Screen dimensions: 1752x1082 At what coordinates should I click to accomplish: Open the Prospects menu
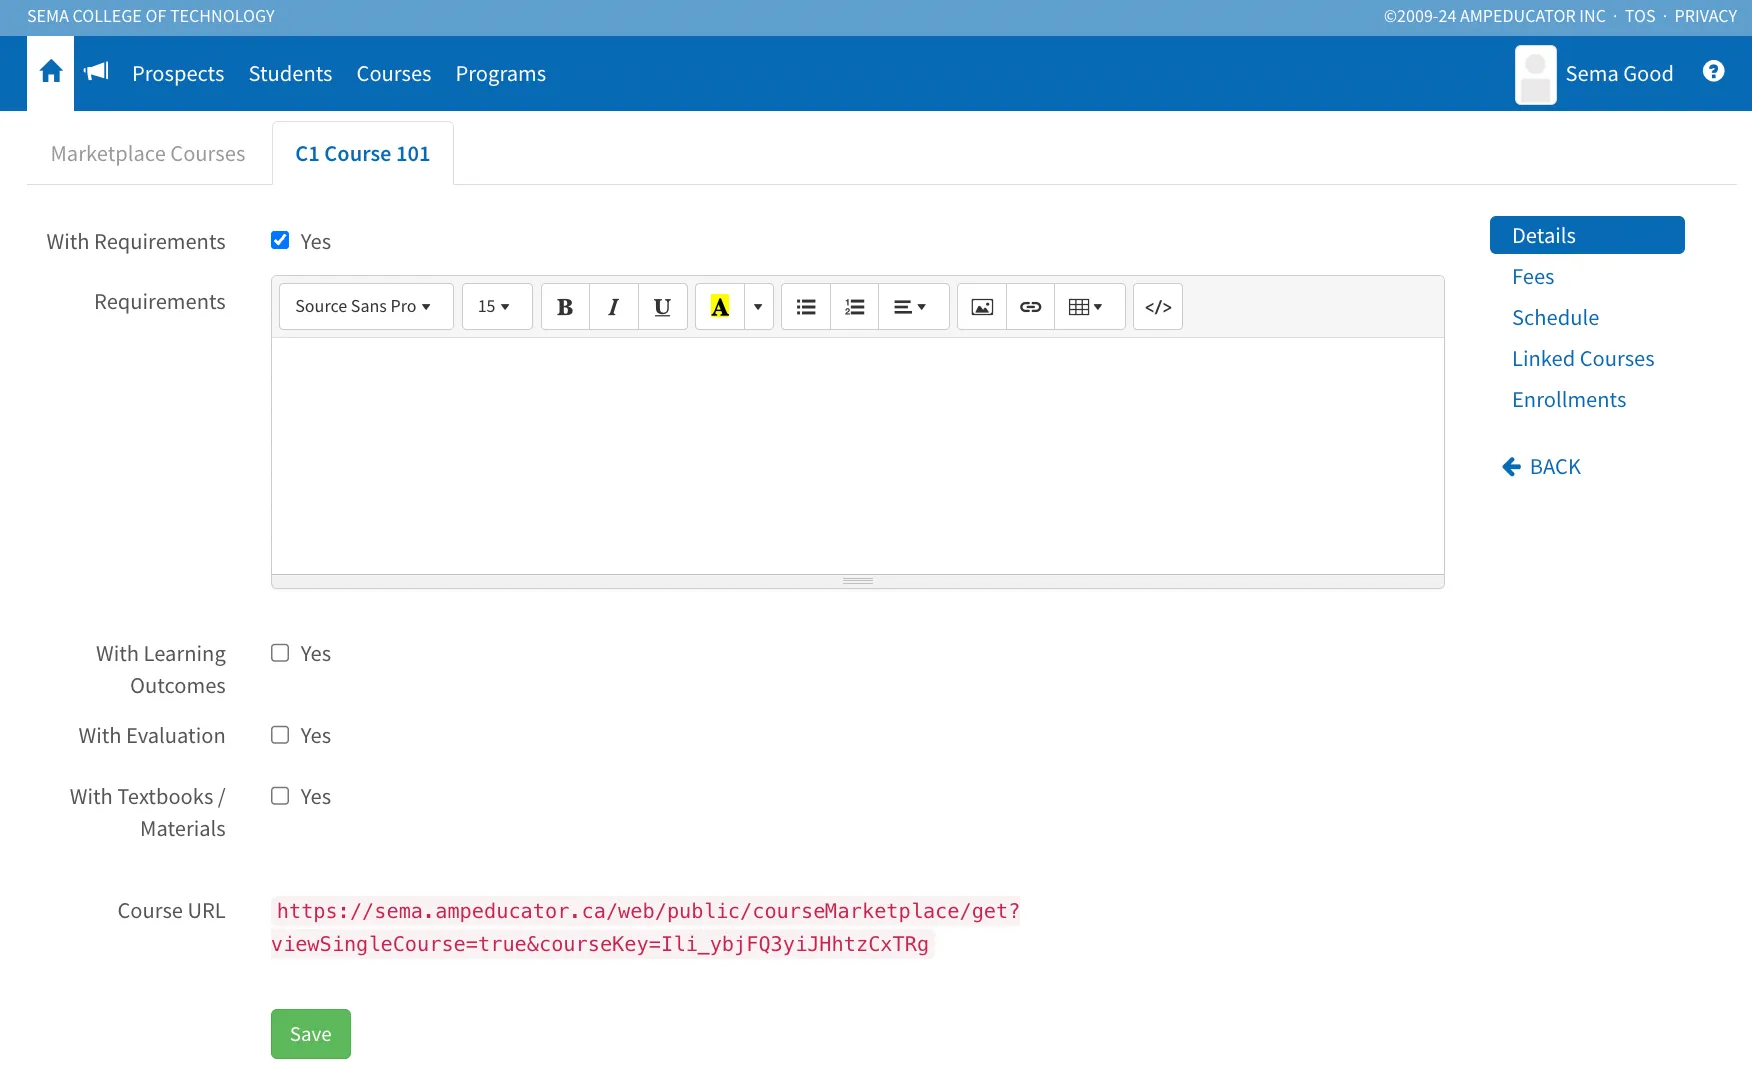(x=178, y=74)
